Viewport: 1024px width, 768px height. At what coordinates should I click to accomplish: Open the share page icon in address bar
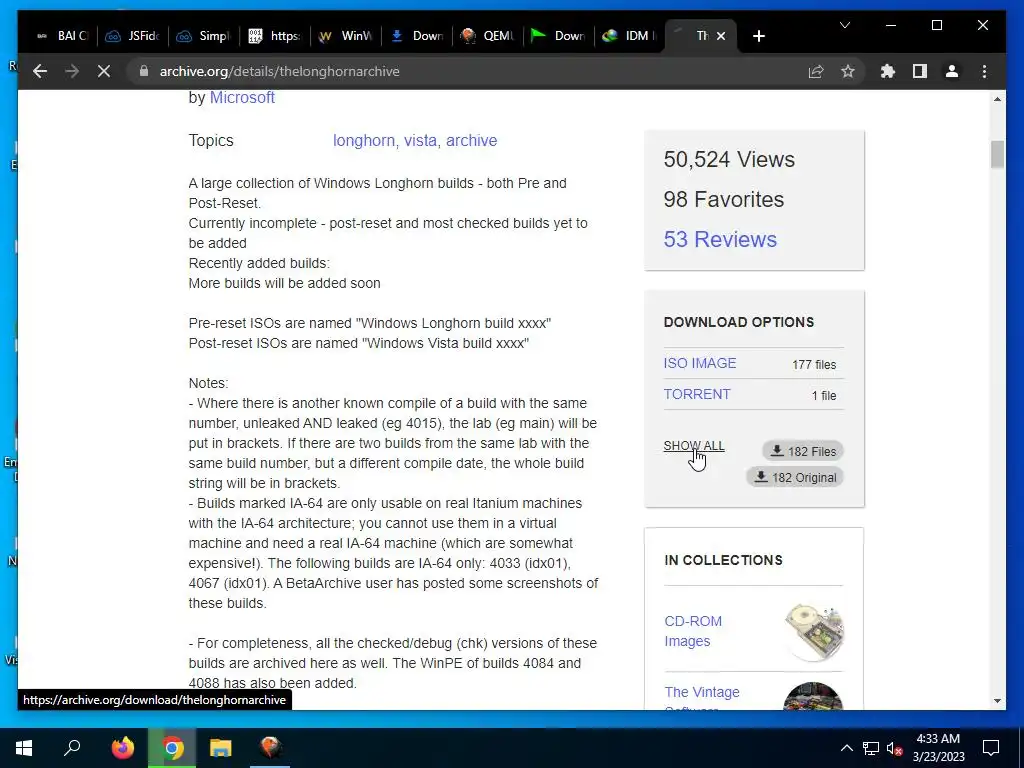tap(816, 71)
